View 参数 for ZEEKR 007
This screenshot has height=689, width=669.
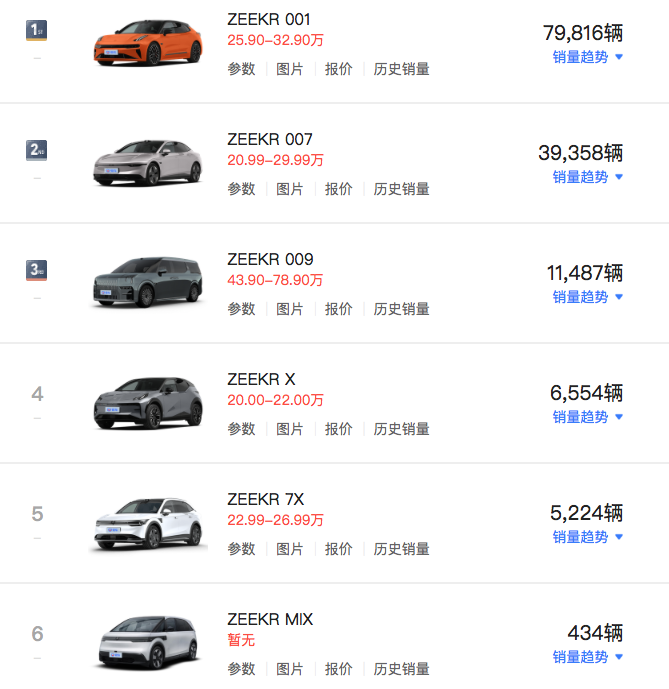pyautogui.click(x=241, y=189)
